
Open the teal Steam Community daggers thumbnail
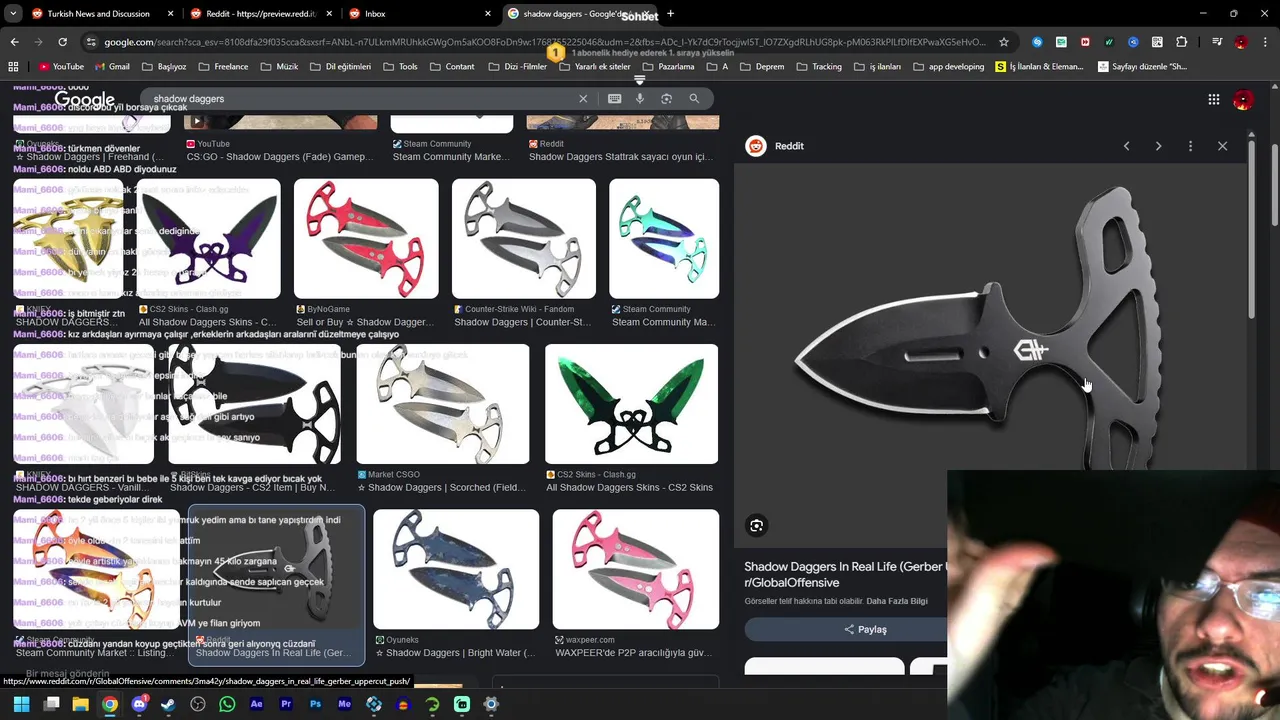click(x=664, y=239)
